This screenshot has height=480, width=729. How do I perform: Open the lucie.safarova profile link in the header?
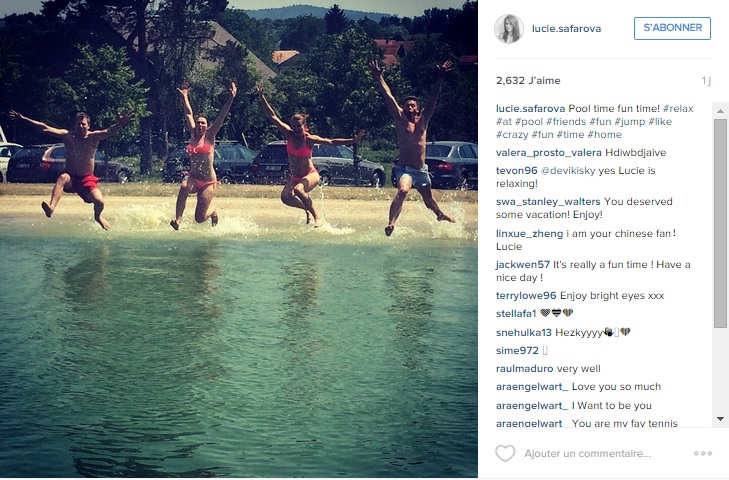point(566,29)
